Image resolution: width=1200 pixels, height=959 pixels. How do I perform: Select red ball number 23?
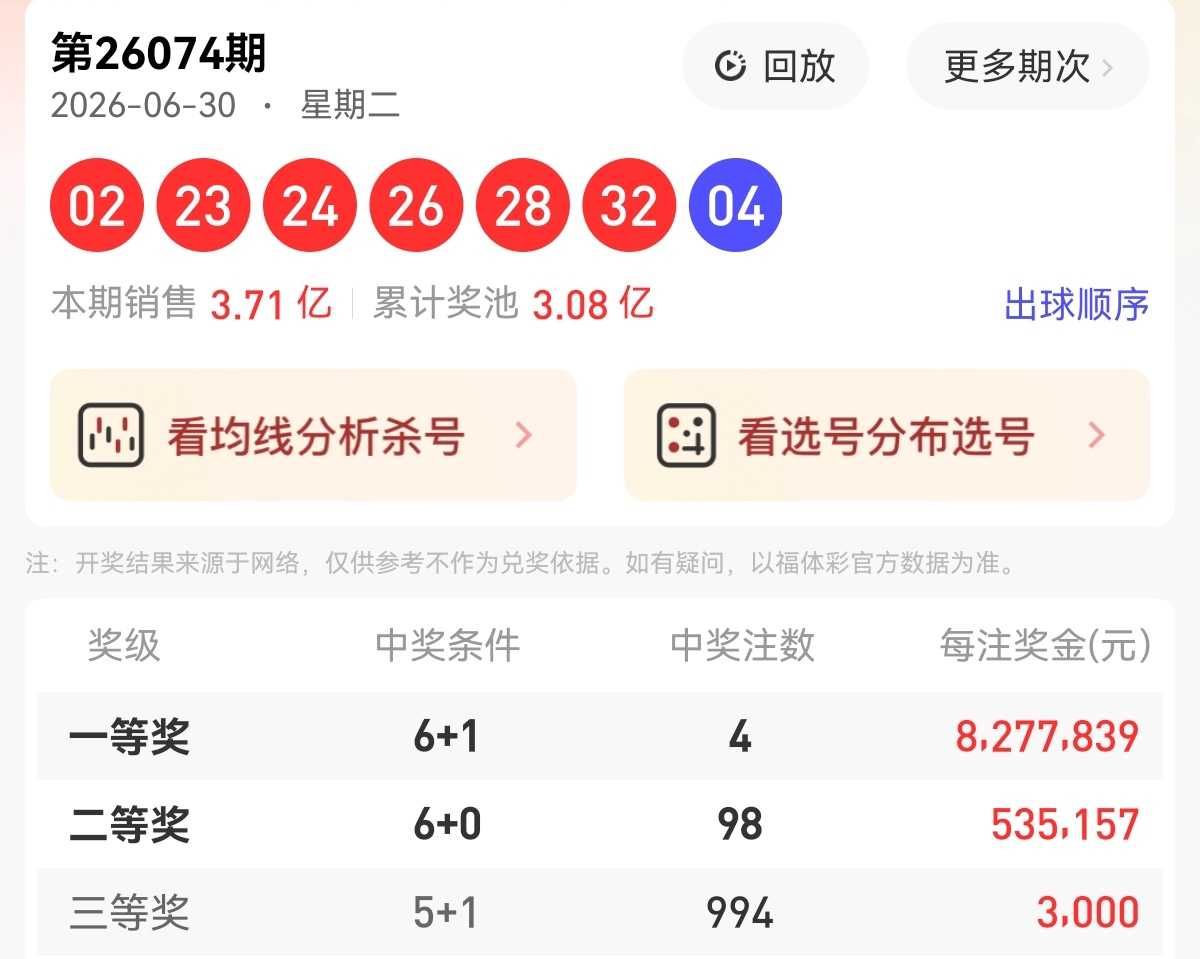(203, 205)
